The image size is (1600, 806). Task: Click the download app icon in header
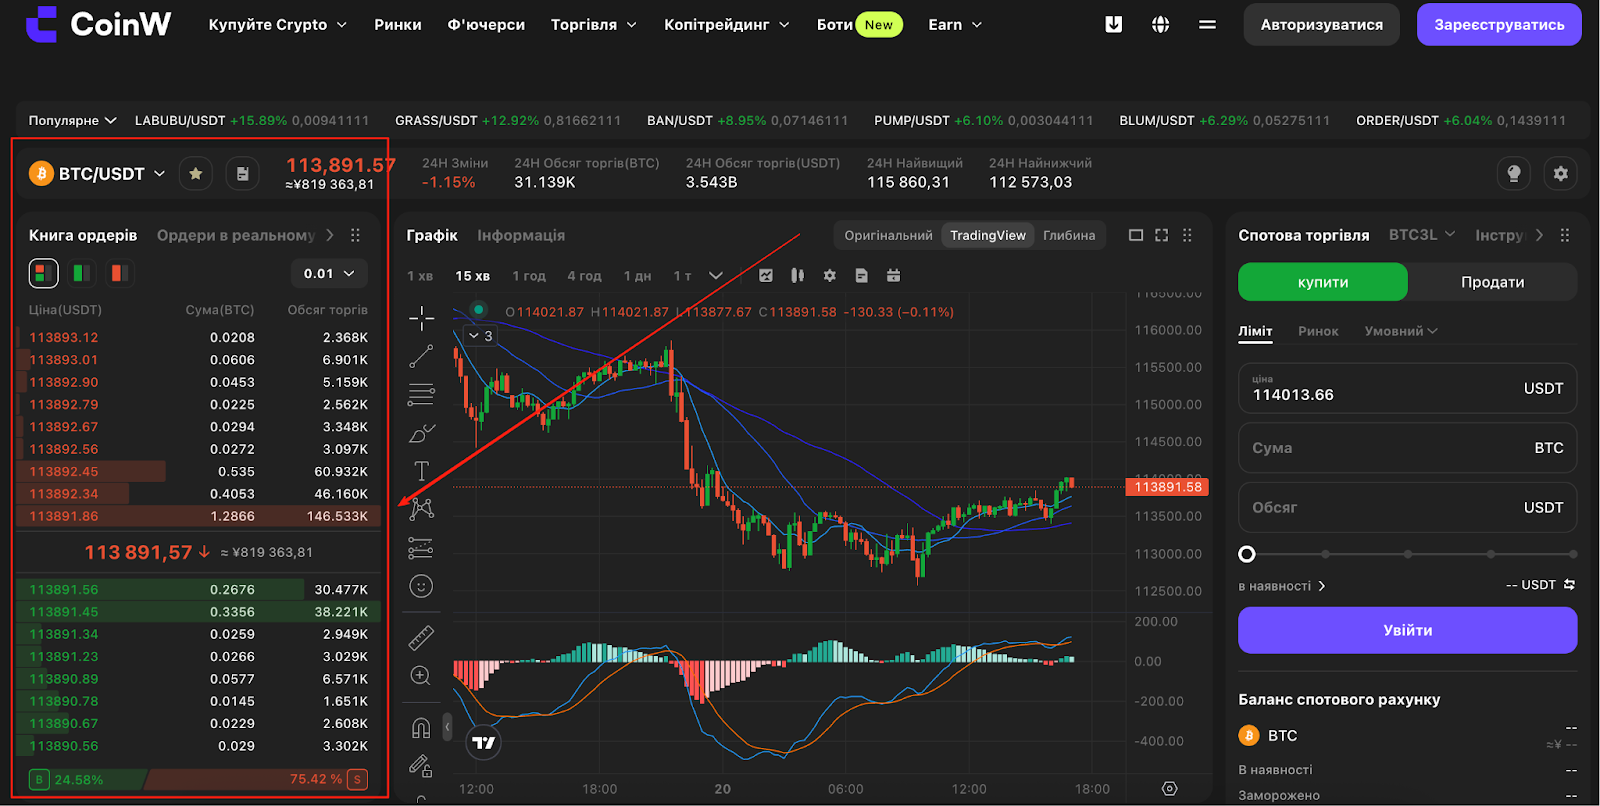tap(1113, 24)
